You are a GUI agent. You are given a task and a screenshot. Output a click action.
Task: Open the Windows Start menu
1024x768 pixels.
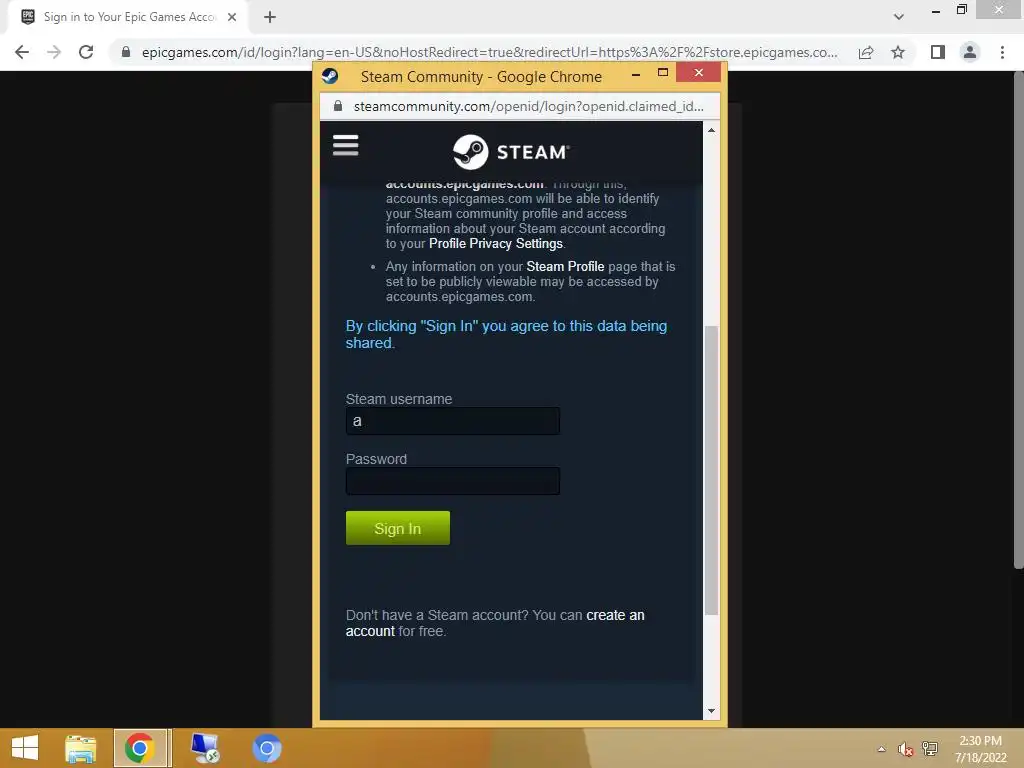tap(25, 748)
